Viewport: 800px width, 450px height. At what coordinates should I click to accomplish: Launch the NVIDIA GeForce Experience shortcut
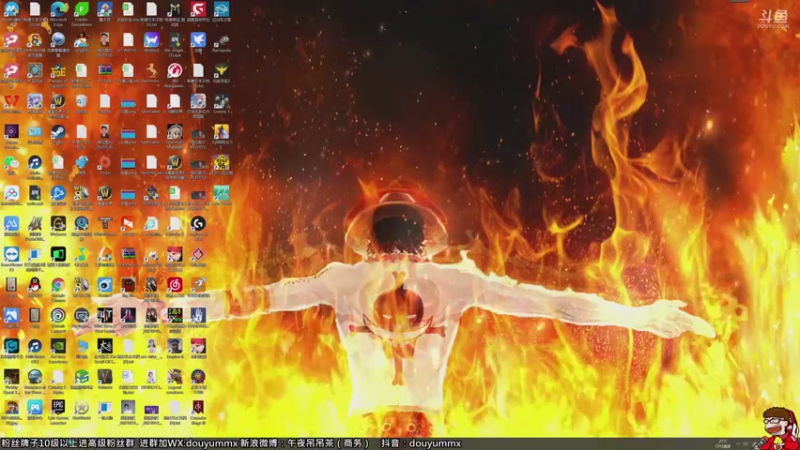58,346
